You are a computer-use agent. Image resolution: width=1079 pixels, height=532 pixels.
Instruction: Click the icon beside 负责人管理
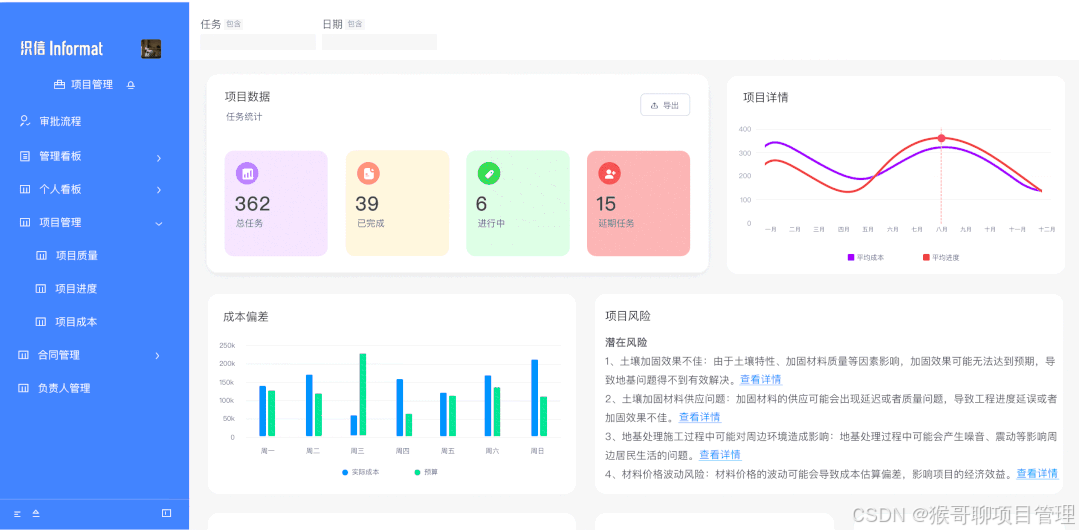tap(23, 388)
